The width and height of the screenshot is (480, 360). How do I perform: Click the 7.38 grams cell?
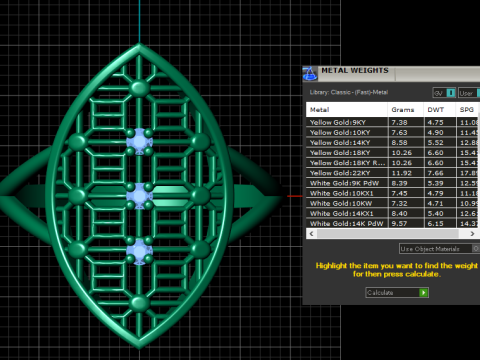pos(406,122)
